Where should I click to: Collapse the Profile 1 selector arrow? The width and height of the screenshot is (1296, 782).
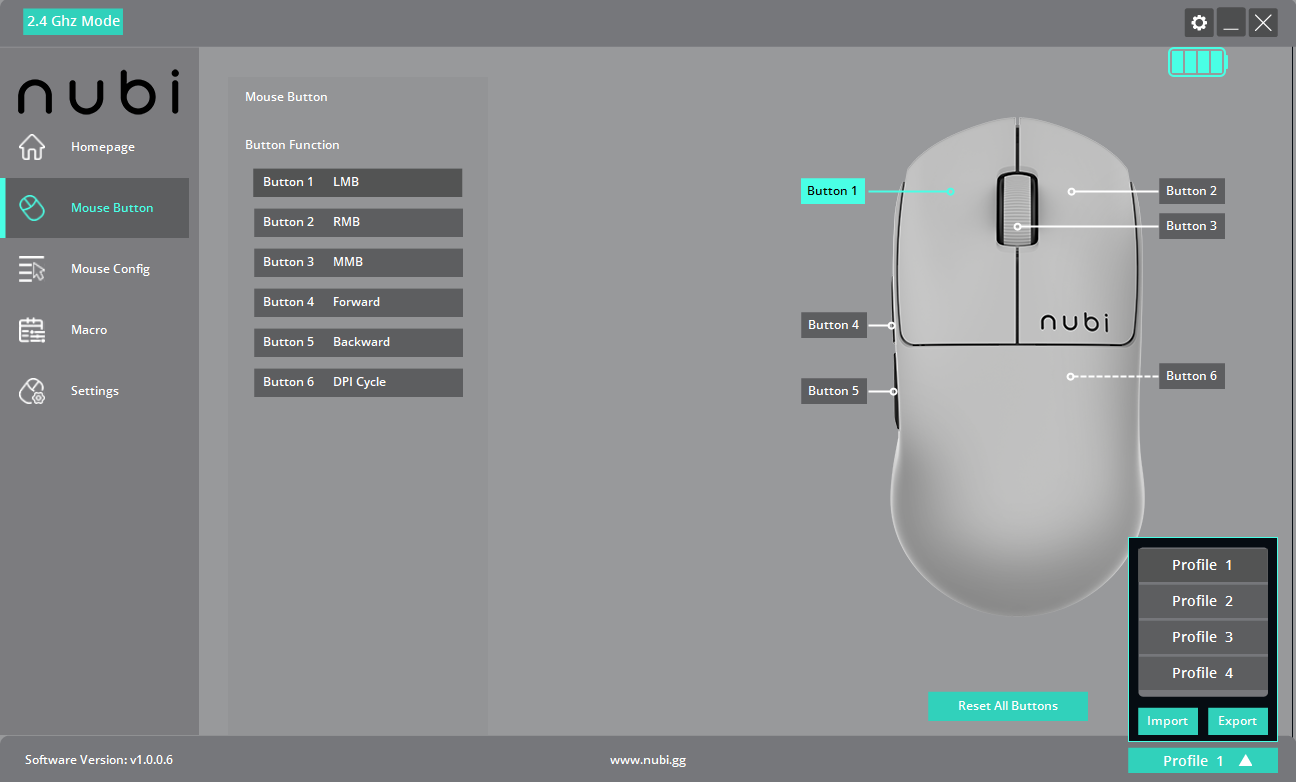(x=1245, y=761)
